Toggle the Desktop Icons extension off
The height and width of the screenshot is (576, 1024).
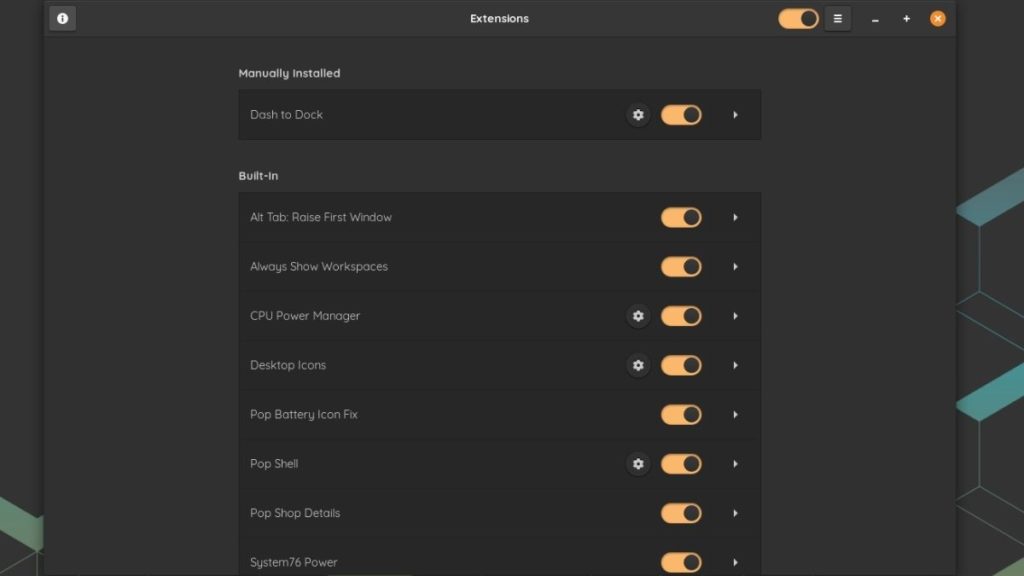point(681,365)
